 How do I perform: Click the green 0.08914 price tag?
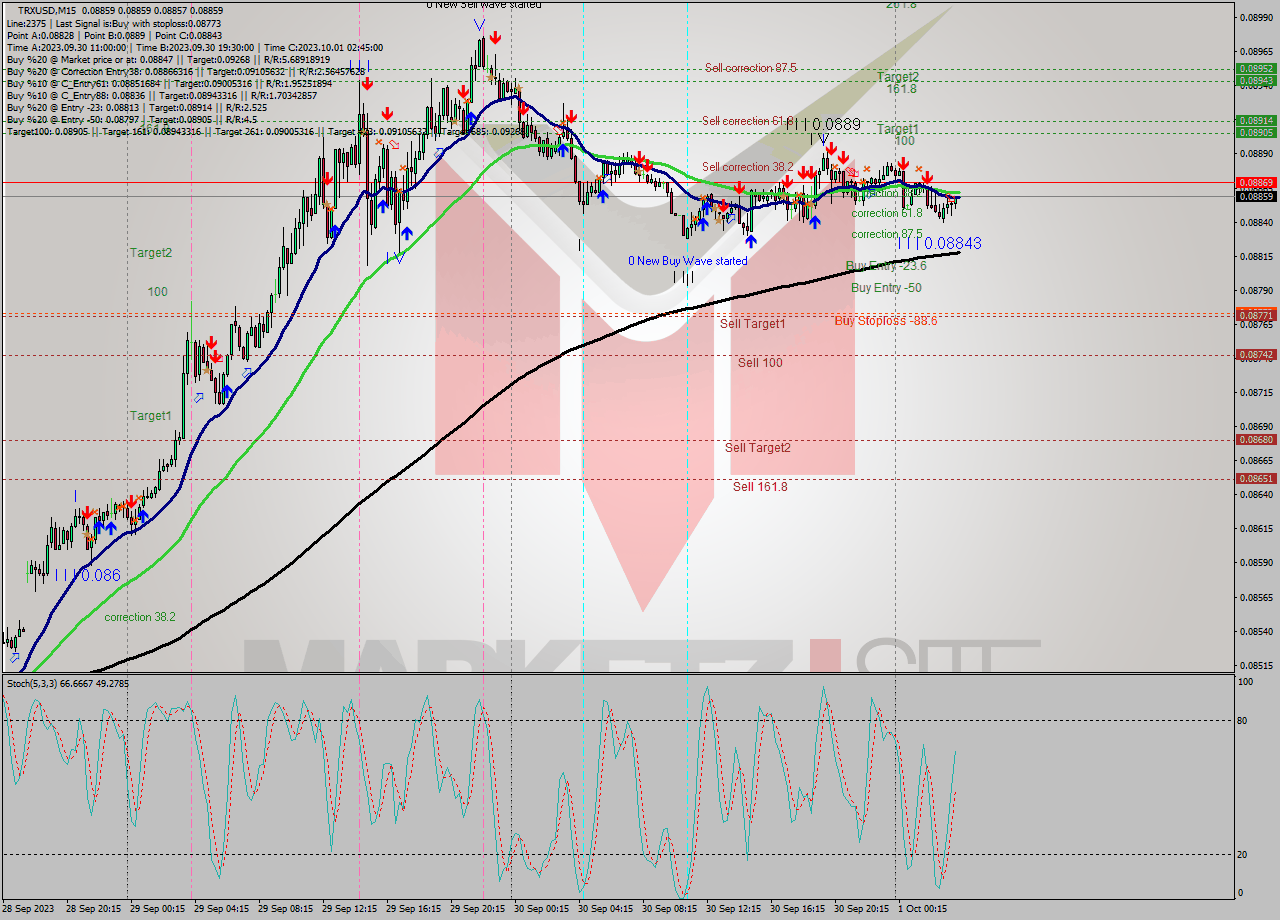(1256, 120)
